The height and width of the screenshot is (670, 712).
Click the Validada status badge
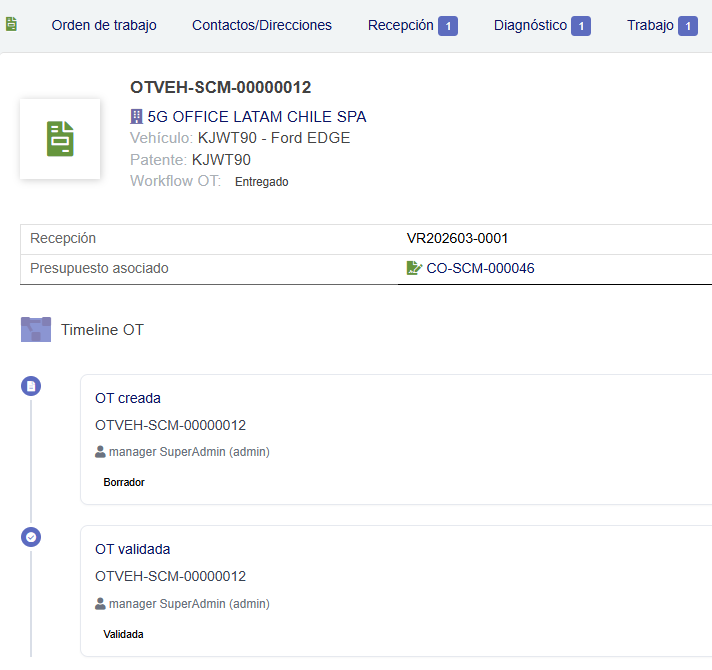124,634
